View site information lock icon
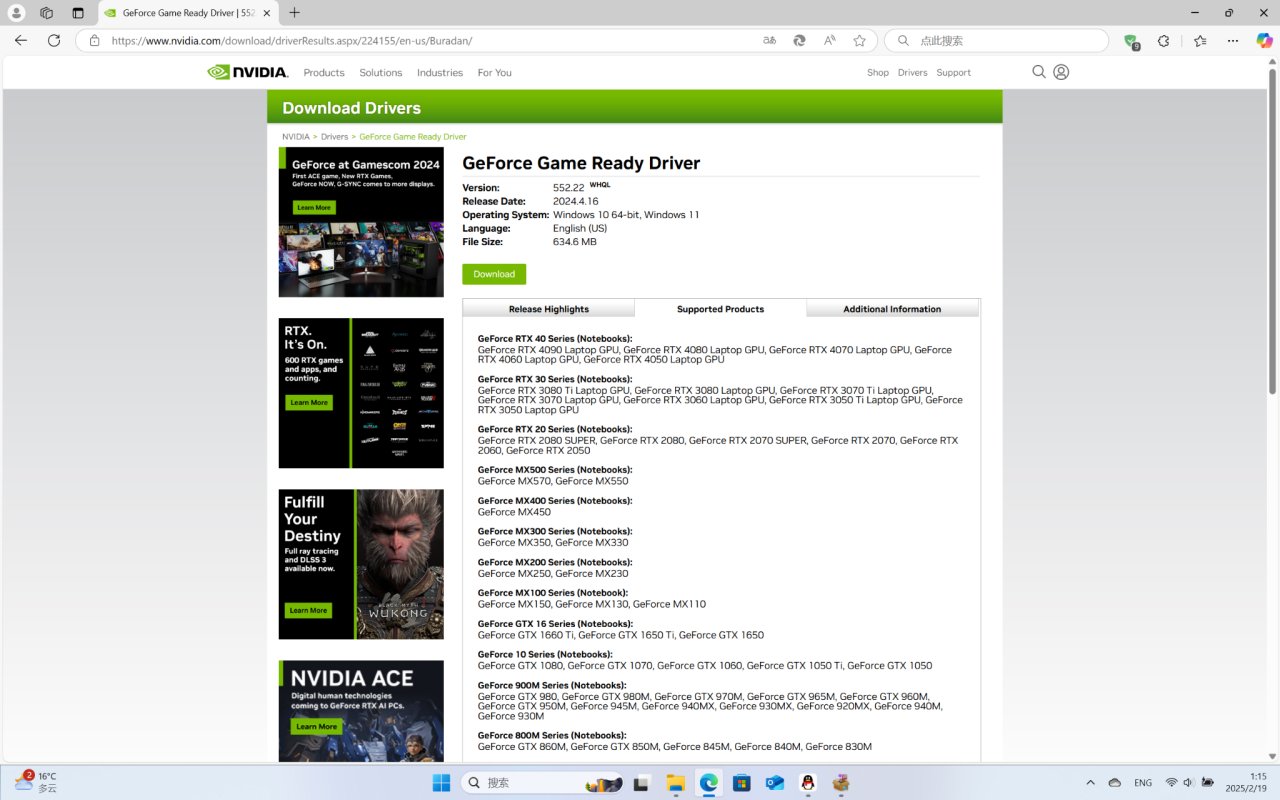Screen dimensions: 1280x800 coord(94,41)
